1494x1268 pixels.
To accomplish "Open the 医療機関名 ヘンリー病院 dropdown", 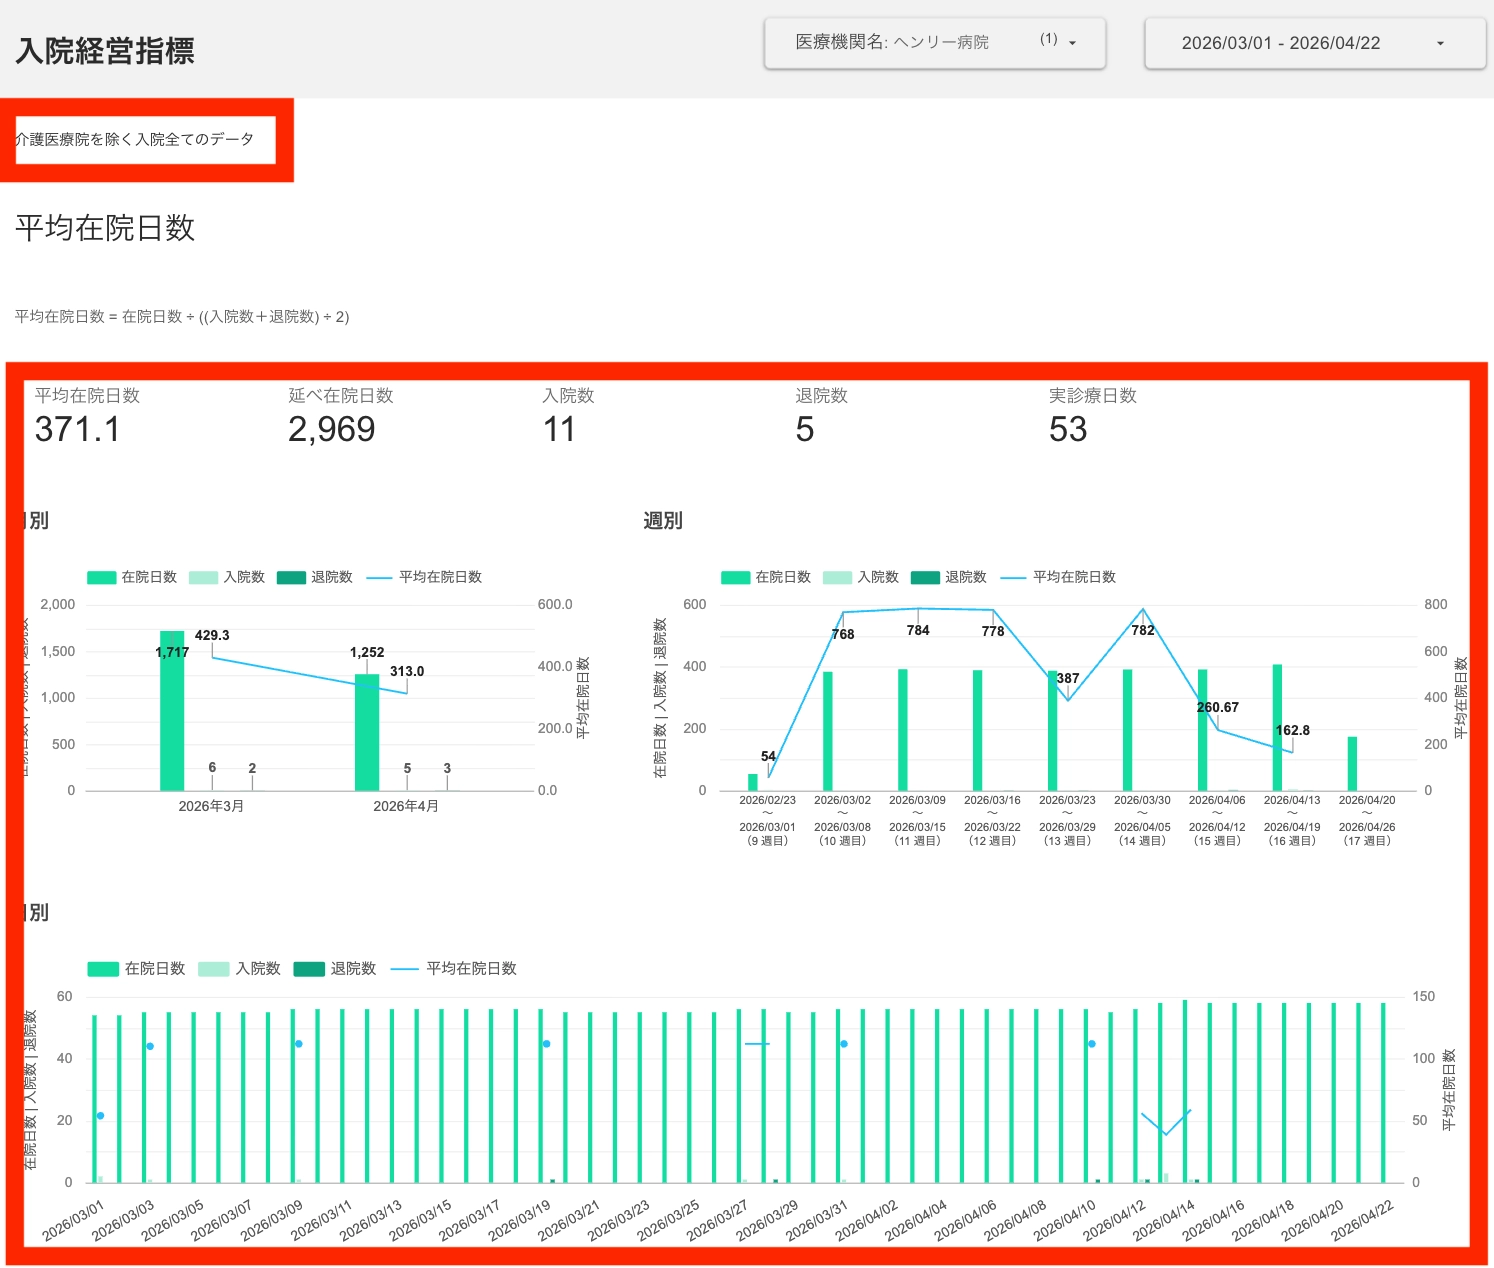I will [x=935, y=43].
